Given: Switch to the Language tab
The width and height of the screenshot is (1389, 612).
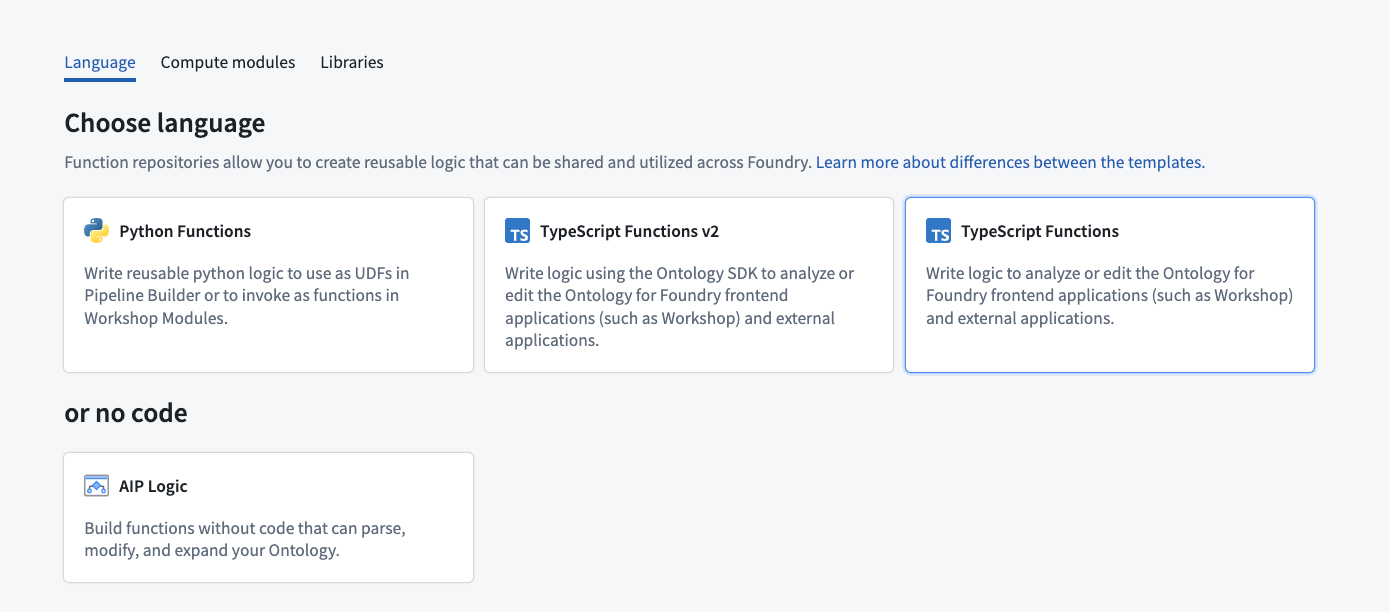Looking at the screenshot, I should pos(100,62).
